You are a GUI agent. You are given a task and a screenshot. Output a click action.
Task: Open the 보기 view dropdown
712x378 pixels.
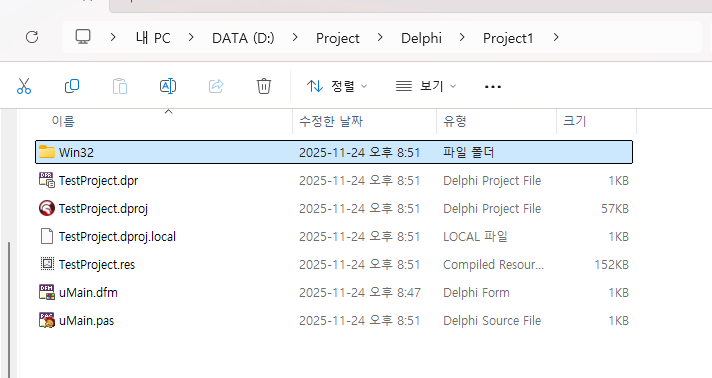pos(426,86)
